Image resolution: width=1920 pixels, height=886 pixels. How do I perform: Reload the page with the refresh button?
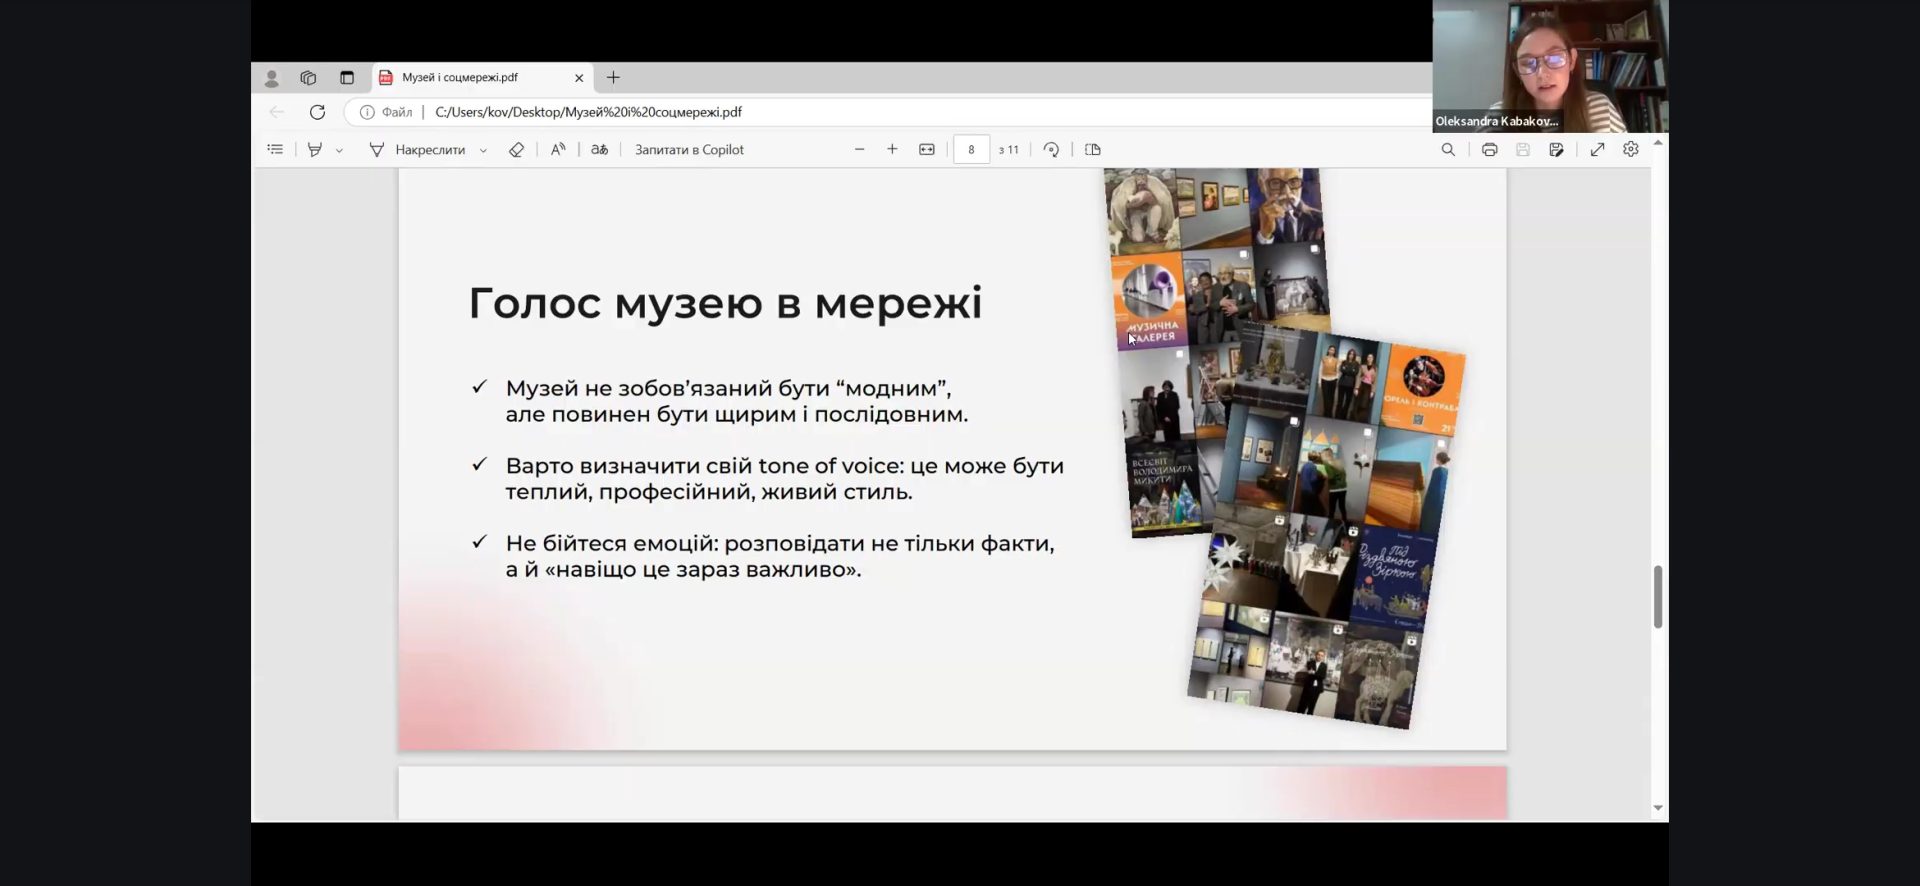(317, 112)
